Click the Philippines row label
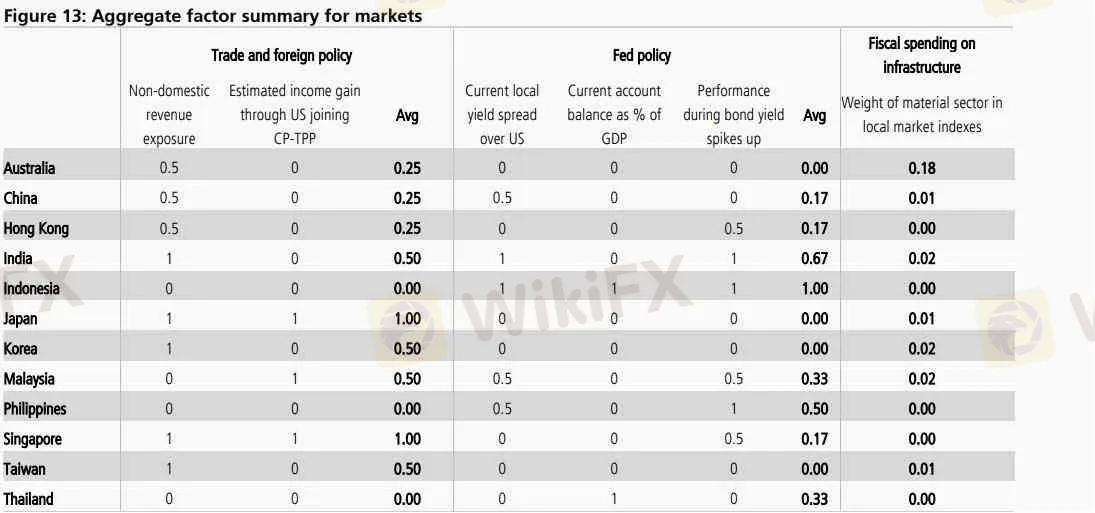 point(35,409)
